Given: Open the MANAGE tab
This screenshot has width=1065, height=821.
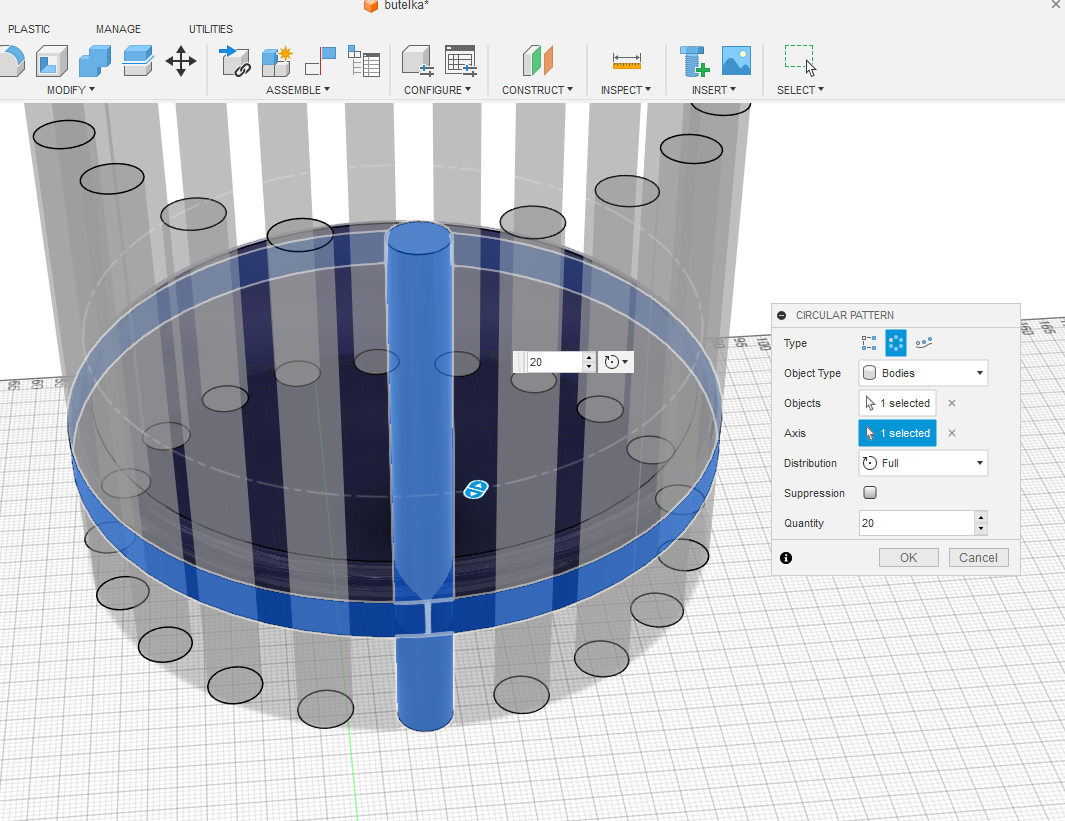Looking at the screenshot, I should tap(118, 29).
